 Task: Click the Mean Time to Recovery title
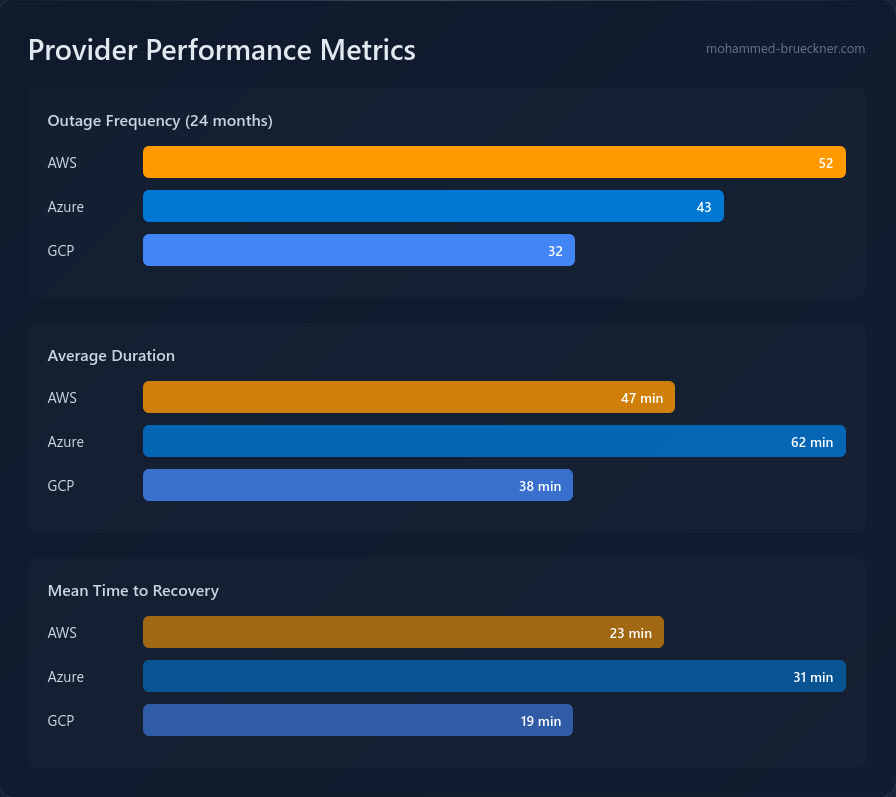coord(133,591)
